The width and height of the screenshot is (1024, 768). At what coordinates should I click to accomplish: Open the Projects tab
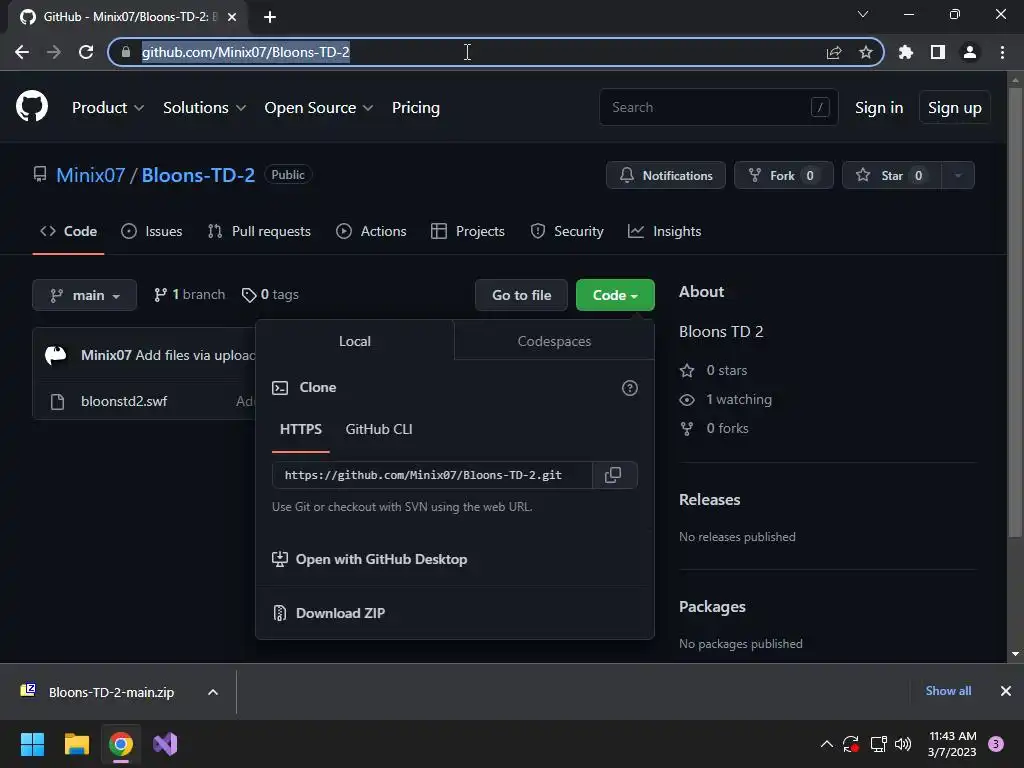[x=468, y=231]
